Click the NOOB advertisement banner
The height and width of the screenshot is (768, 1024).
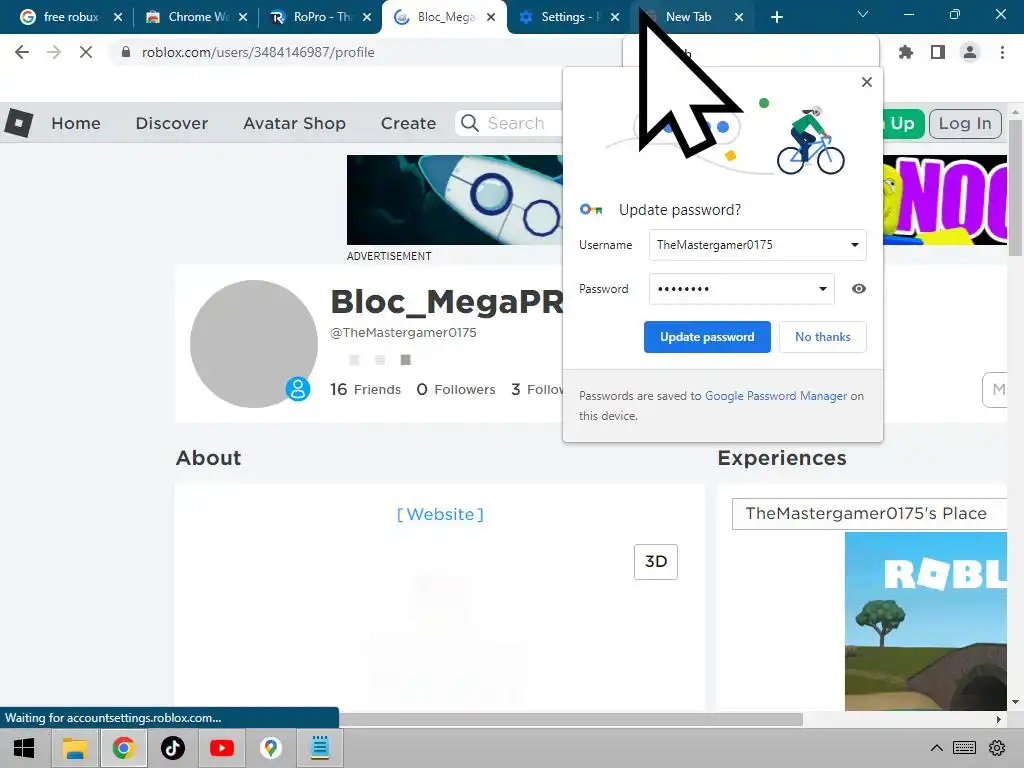coord(945,200)
